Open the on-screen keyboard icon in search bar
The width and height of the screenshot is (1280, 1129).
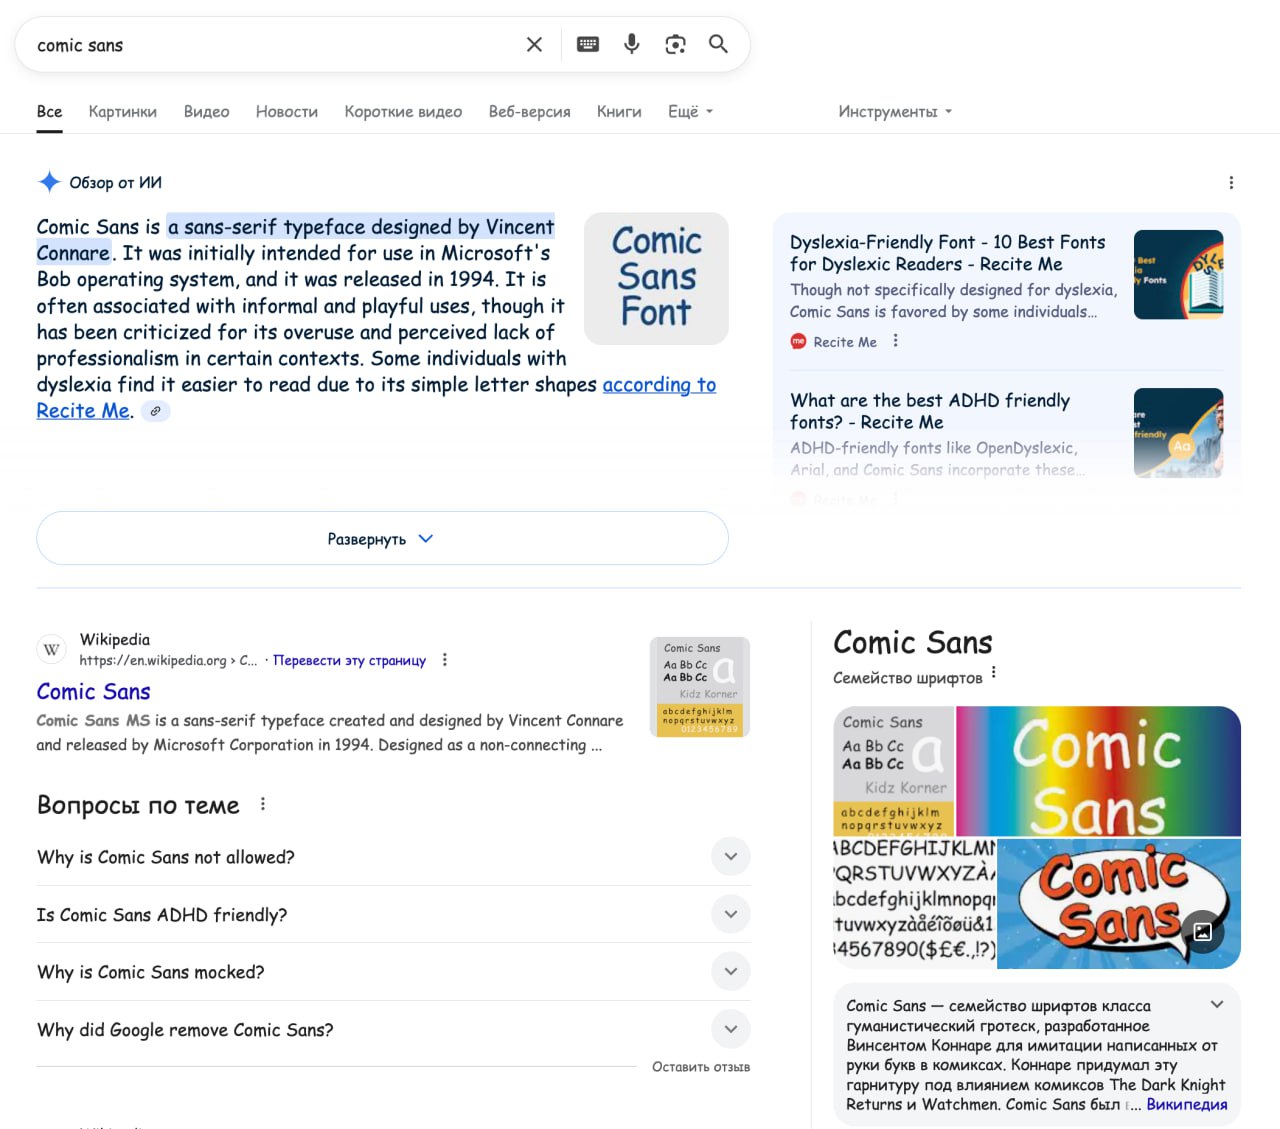tap(587, 44)
